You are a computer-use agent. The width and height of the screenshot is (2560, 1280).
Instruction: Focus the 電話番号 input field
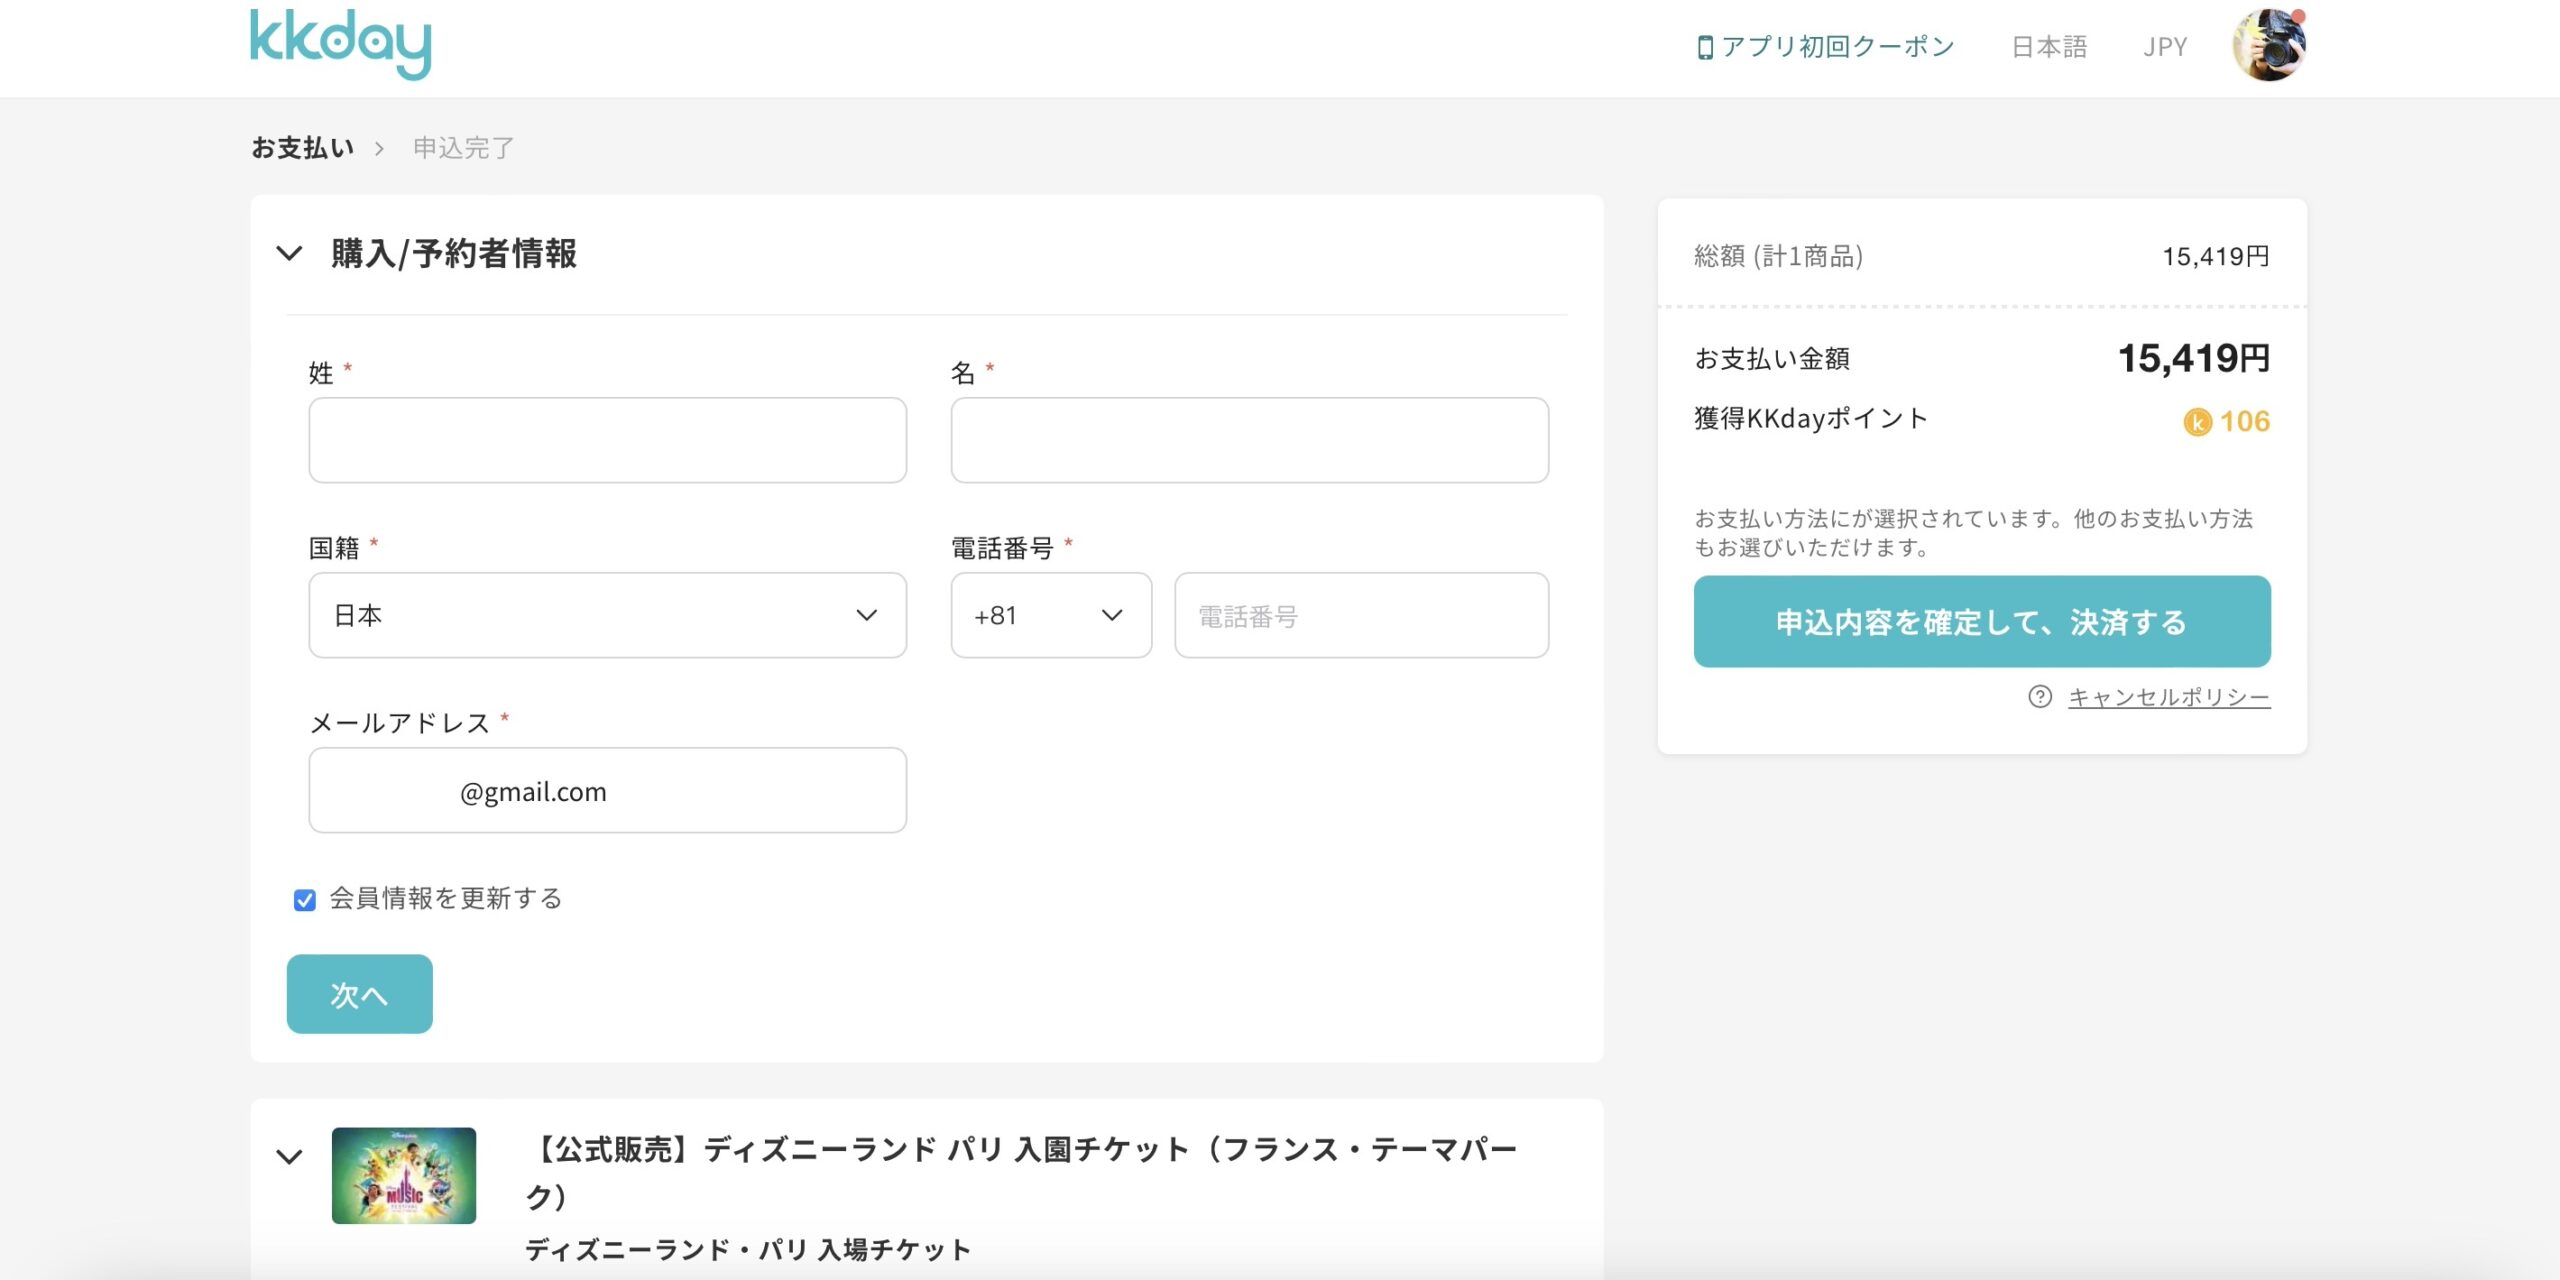(1362, 615)
